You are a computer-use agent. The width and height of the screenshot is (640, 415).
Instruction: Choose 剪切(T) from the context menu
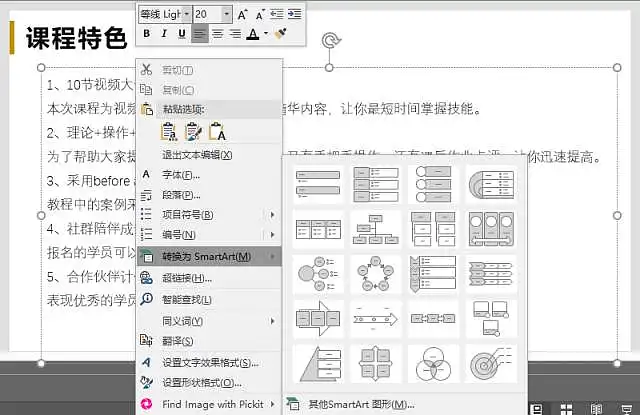[x=209, y=70]
